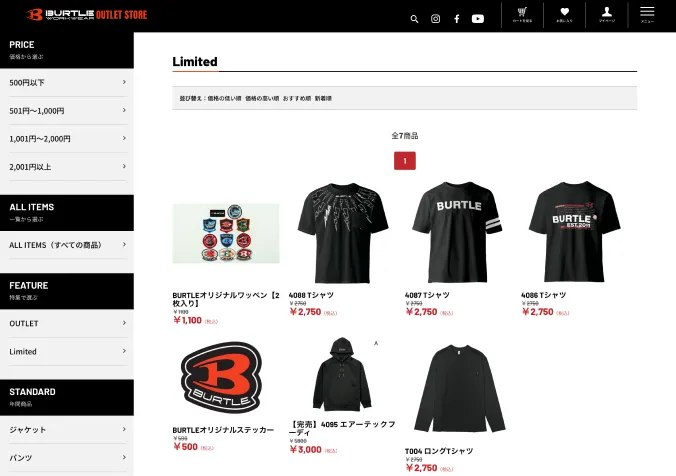This screenshot has height=476, width=676.
Task: Open the 2,001円以上 price filter
Action: click(x=67, y=166)
